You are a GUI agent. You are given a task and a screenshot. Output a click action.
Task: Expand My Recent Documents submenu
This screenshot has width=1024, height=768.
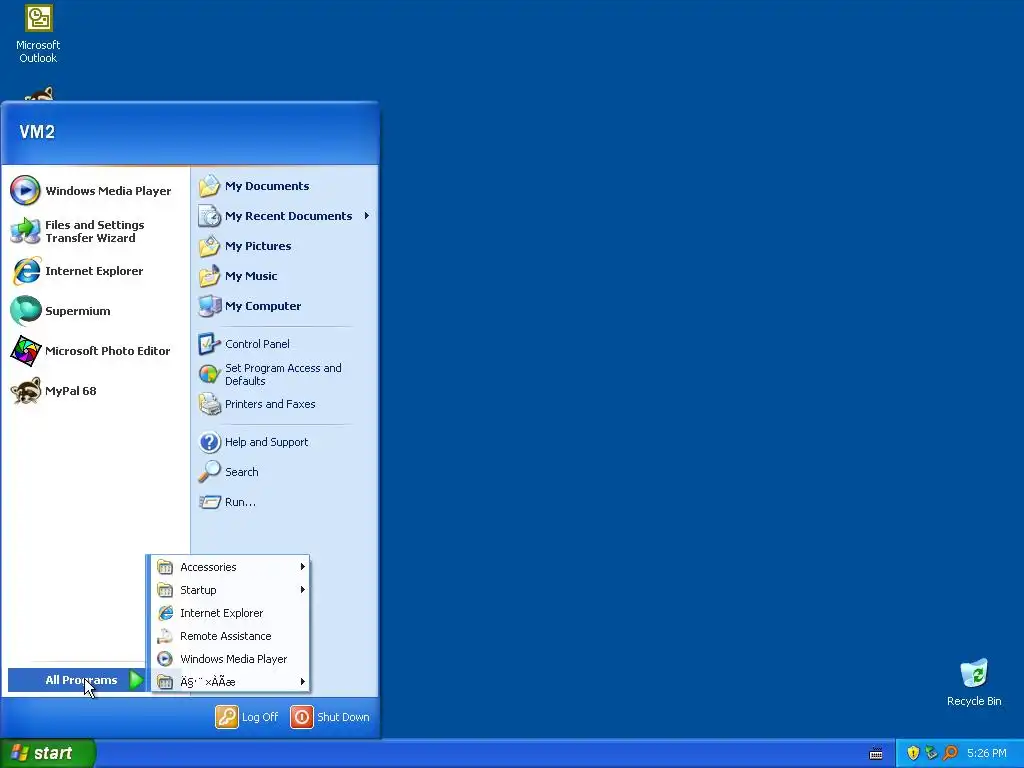click(x=284, y=216)
